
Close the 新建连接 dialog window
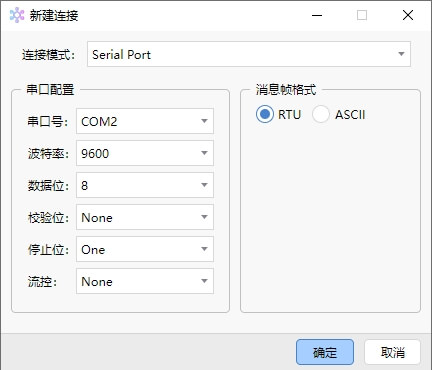(408, 15)
